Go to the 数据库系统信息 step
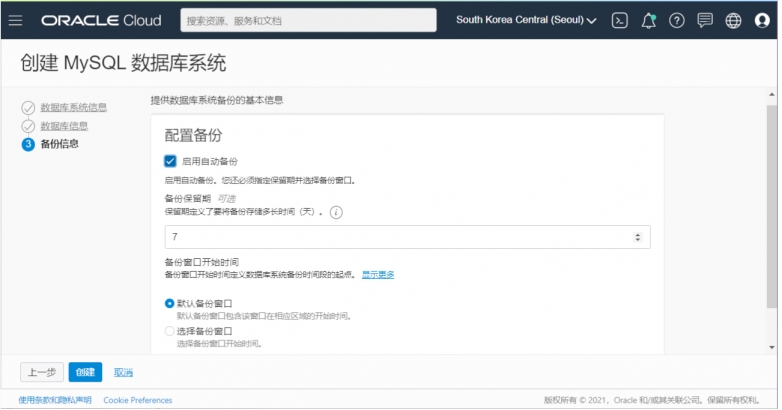The width and height of the screenshot is (782, 410). coord(73,108)
